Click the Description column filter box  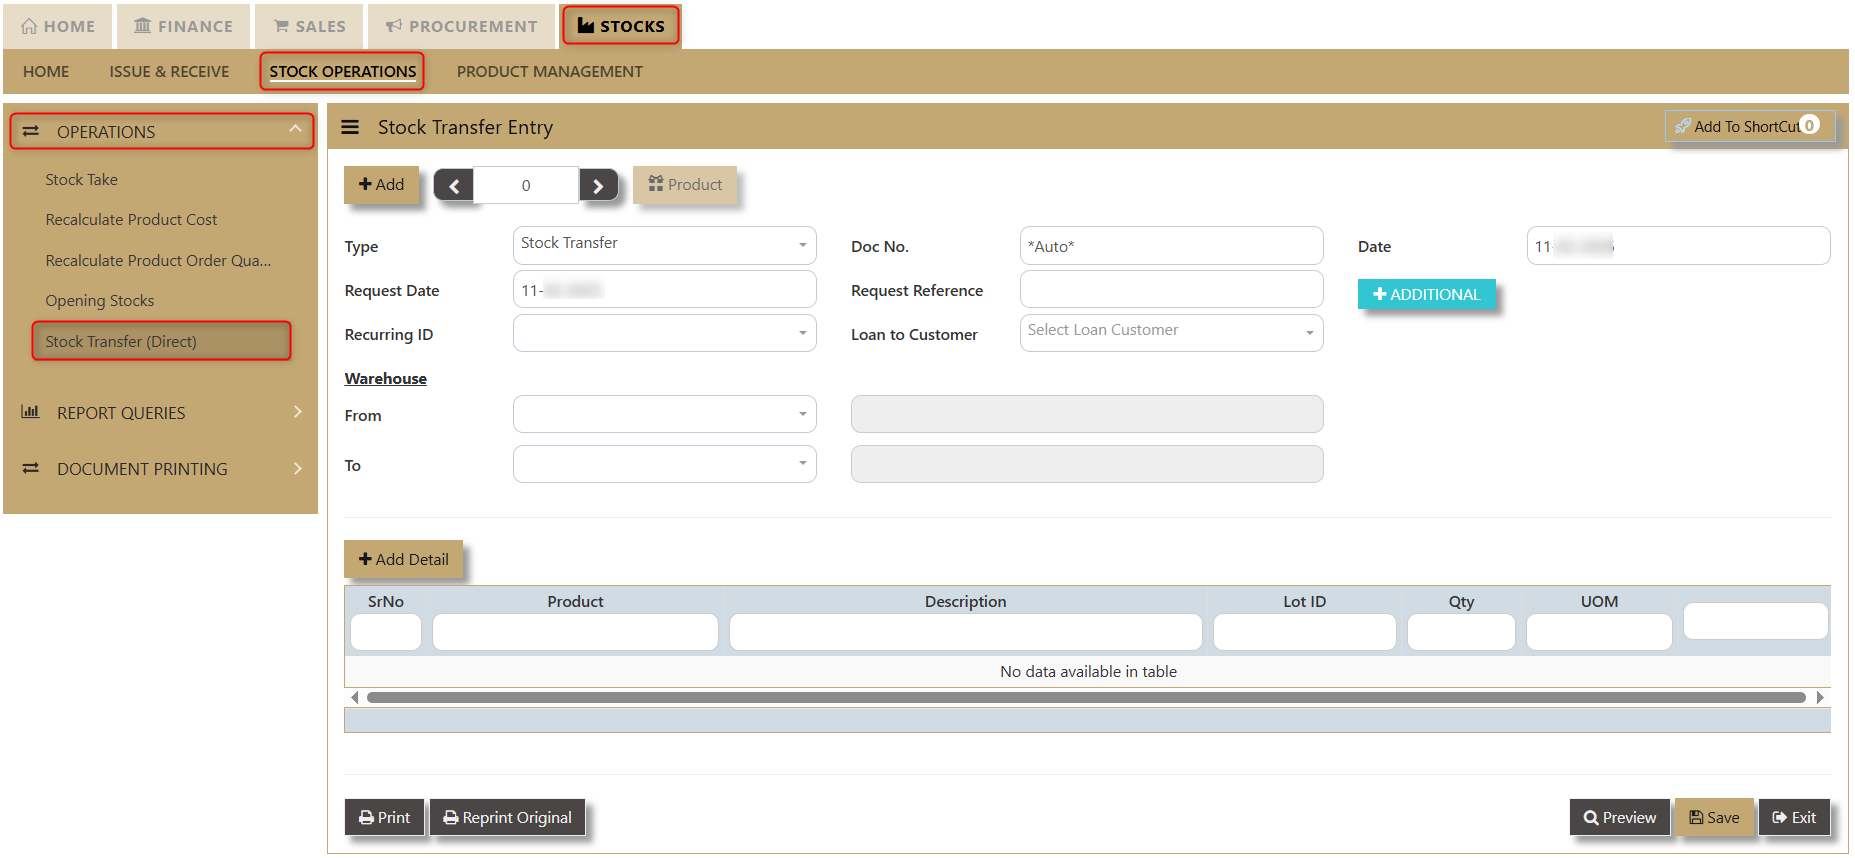tap(966, 632)
